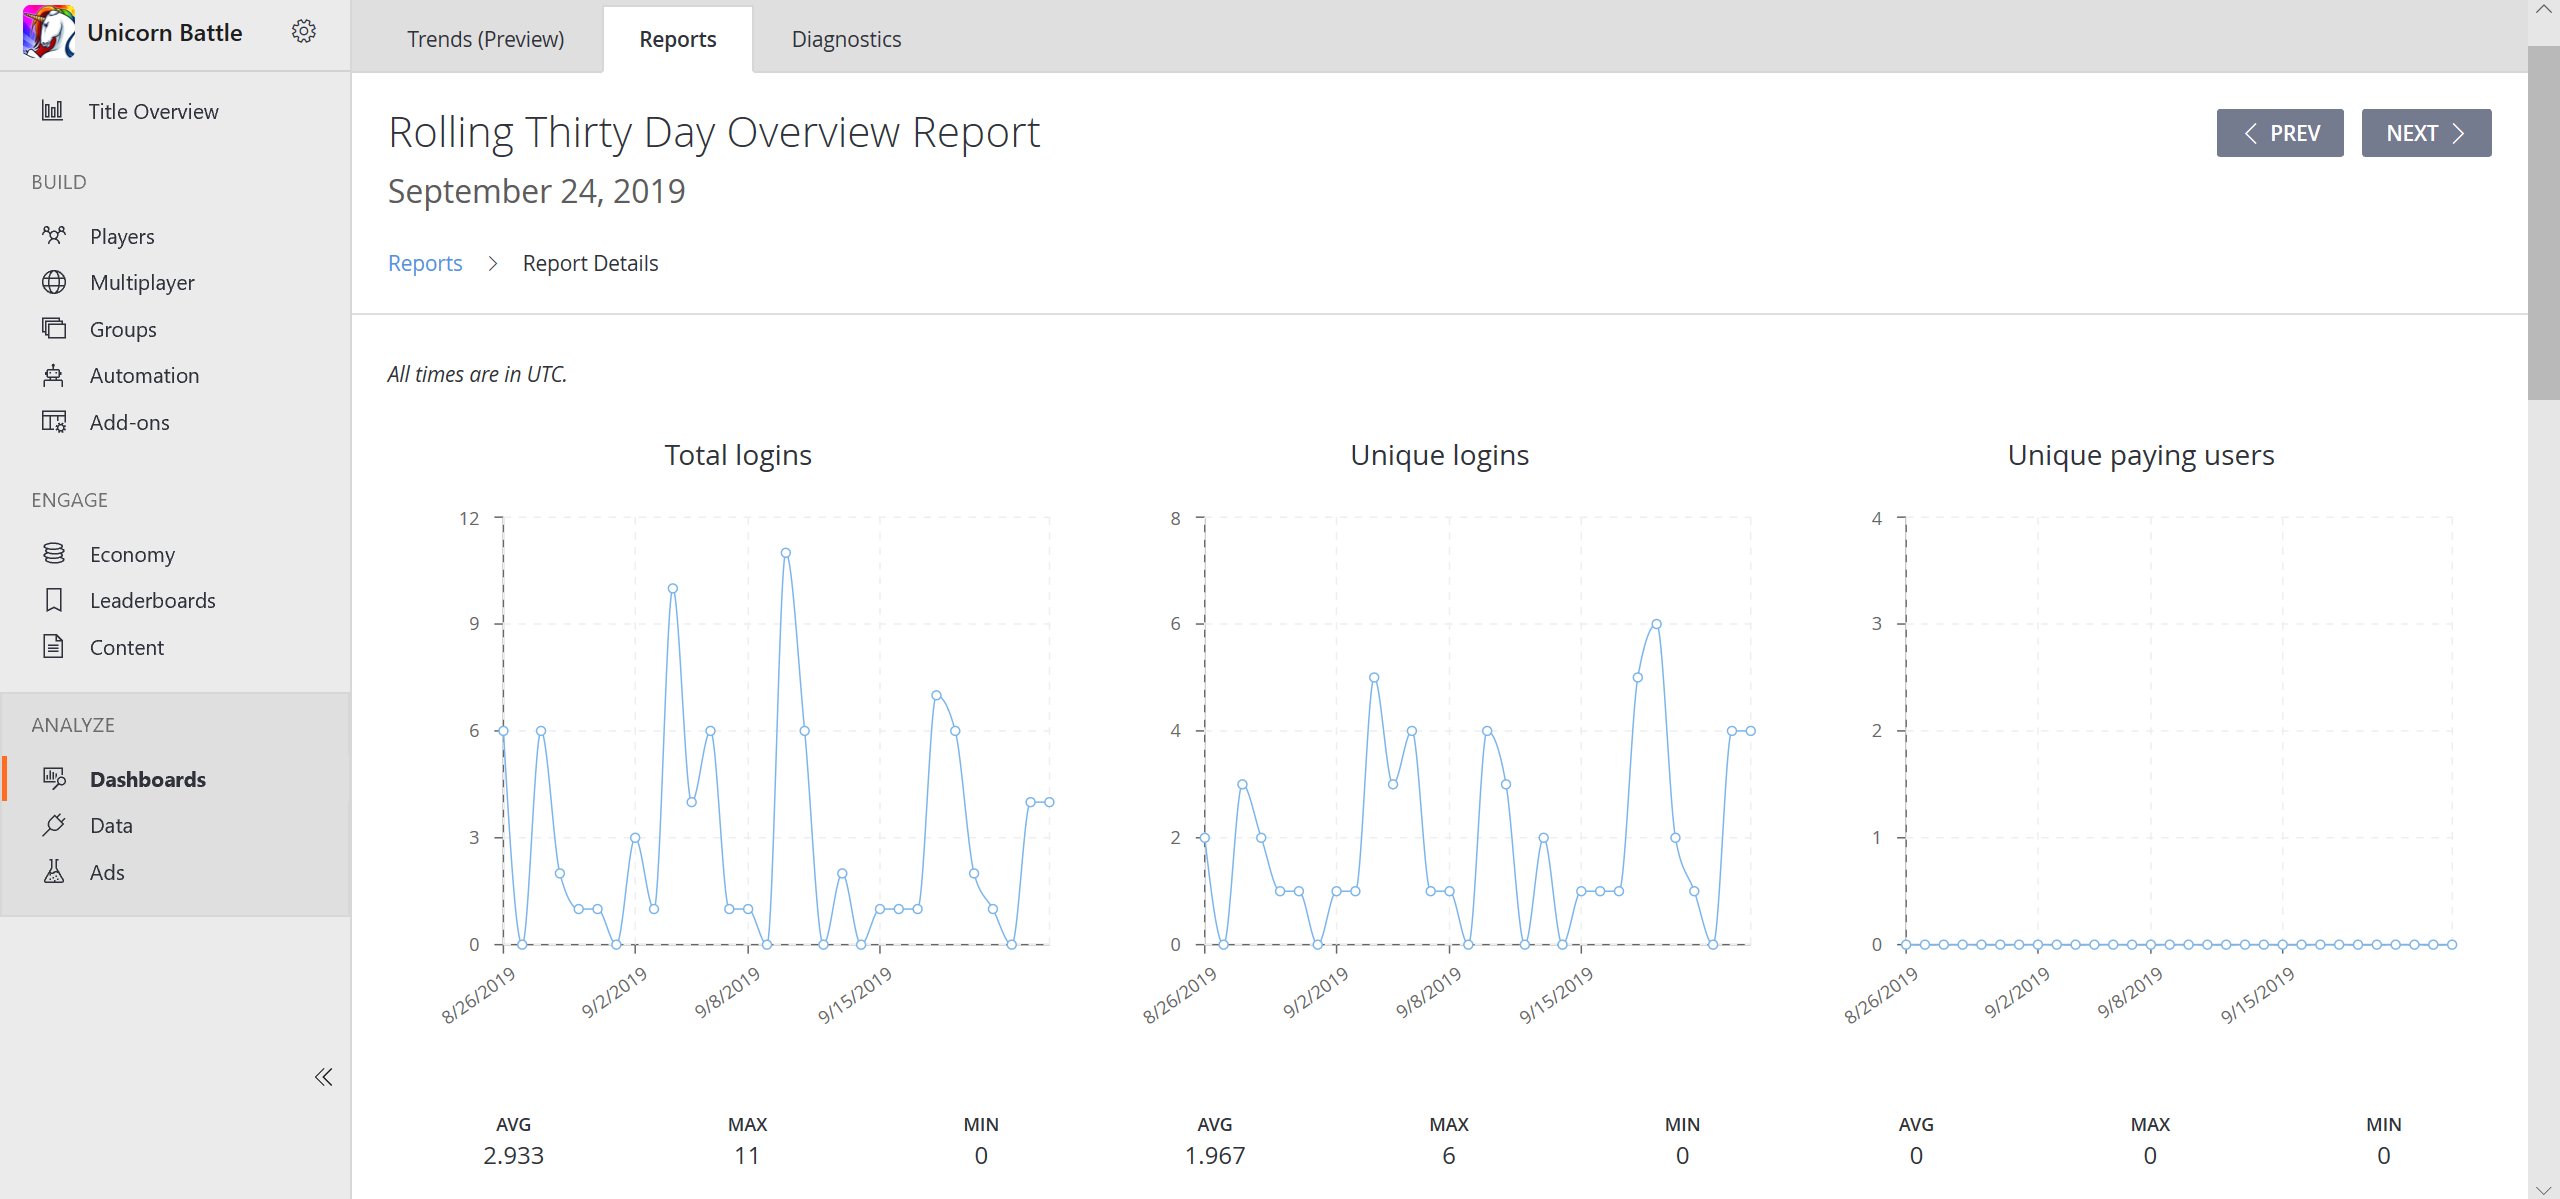The height and width of the screenshot is (1199, 2560).
Task: Open Economy section label
Action: [132, 554]
